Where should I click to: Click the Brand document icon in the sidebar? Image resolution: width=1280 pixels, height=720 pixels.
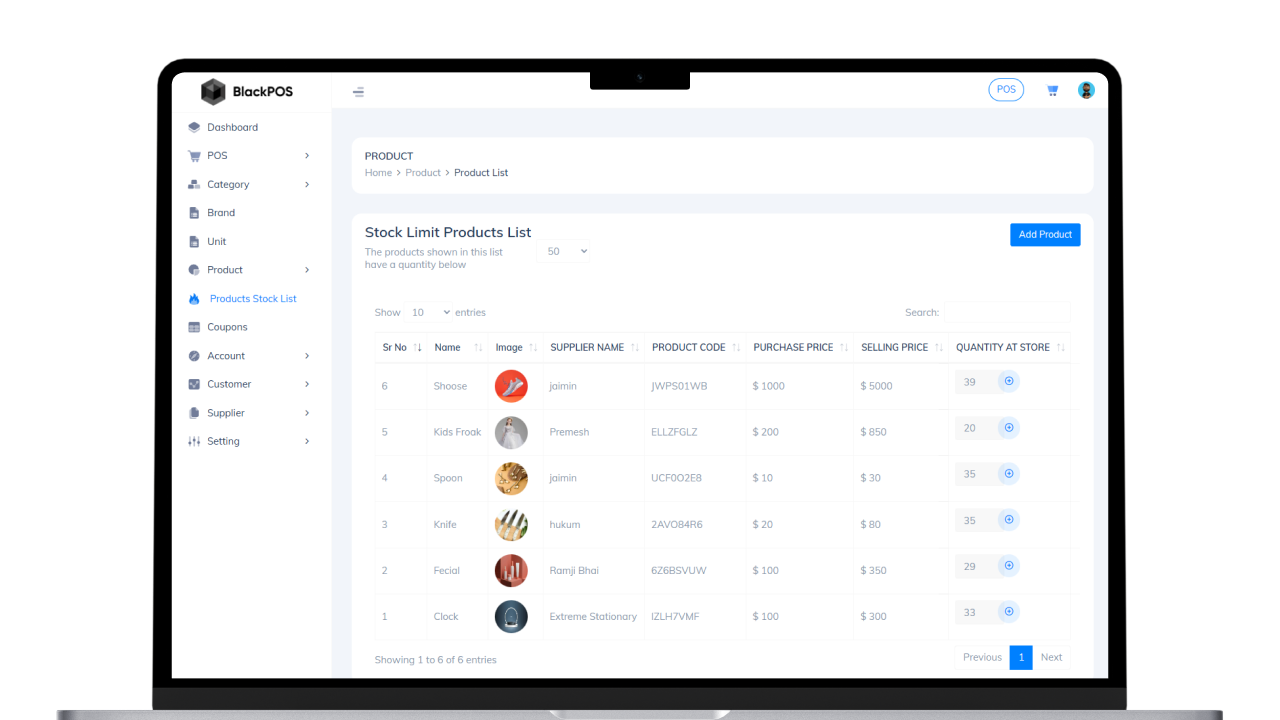click(x=194, y=212)
